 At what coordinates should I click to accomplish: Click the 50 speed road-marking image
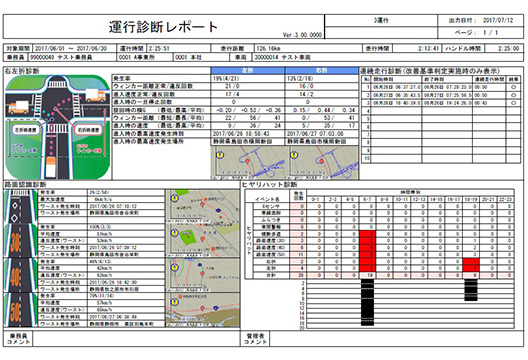click(21, 310)
